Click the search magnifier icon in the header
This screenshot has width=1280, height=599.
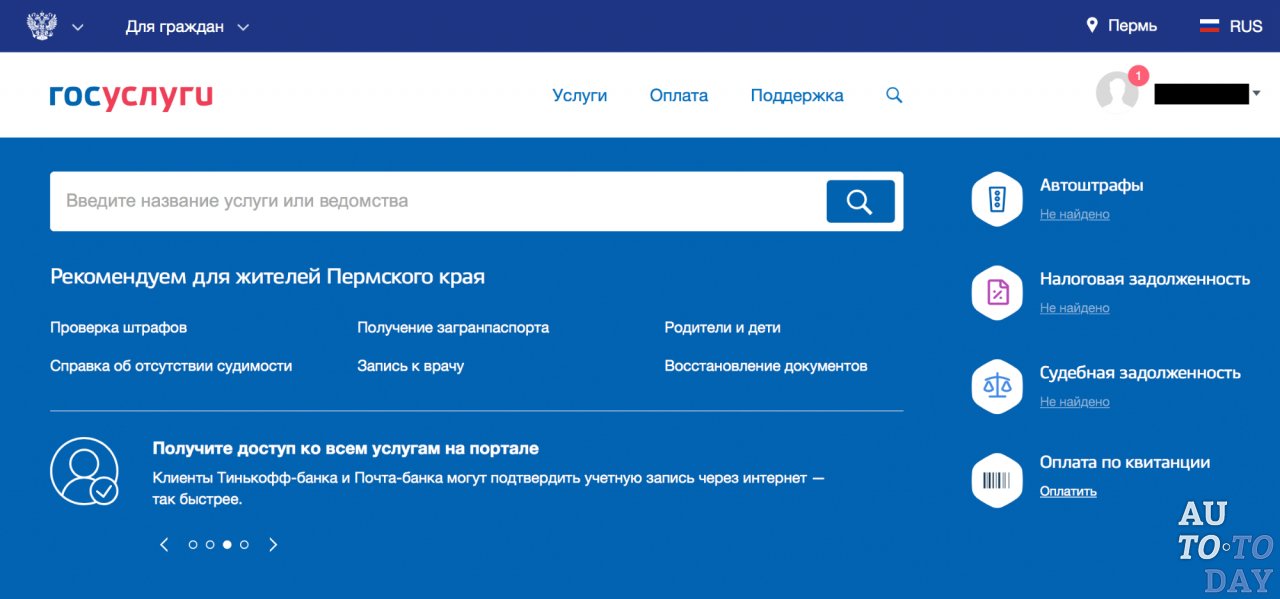pos(893,95)
